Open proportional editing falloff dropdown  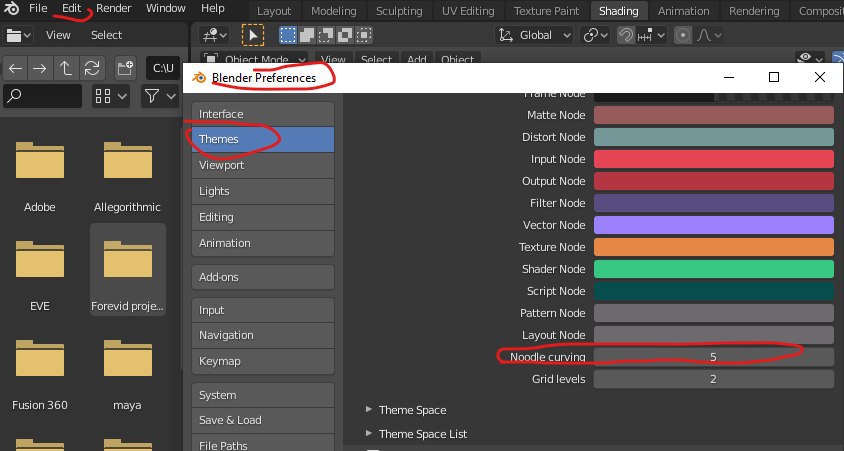pos(709,36)
